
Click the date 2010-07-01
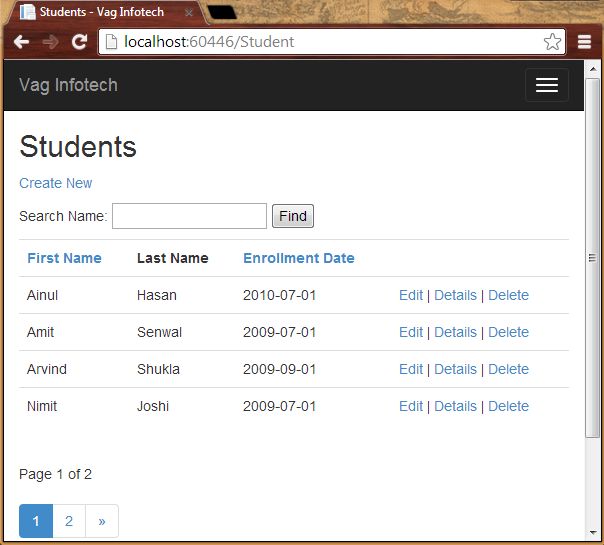pos(280,295)
